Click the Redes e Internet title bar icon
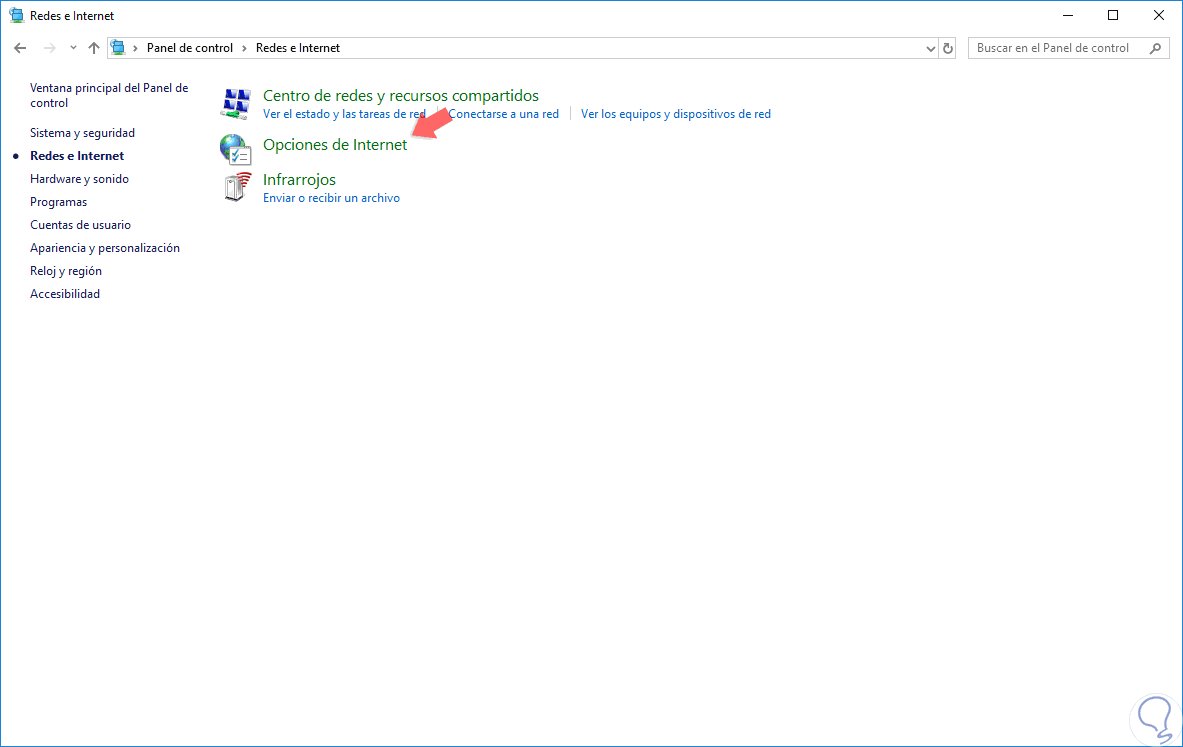Image resolution: width=1183 pixels, height=747 pixels. coord(16,15)
